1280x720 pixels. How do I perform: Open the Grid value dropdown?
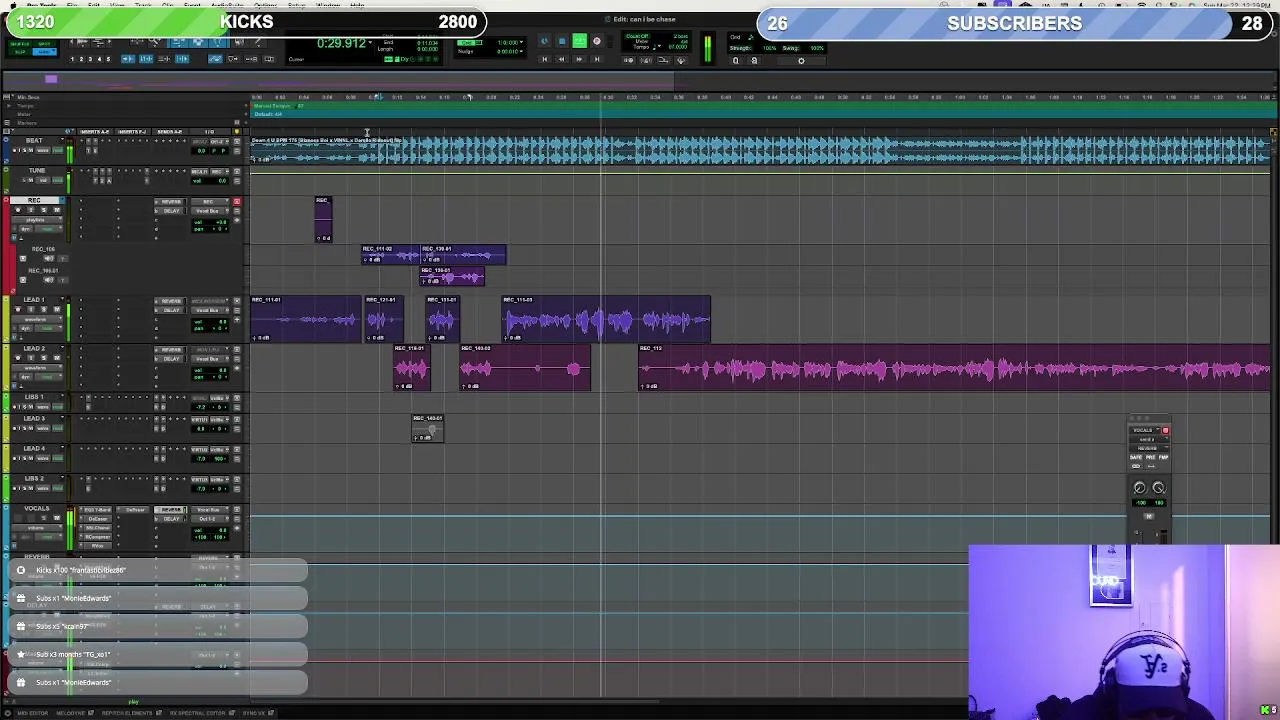click(x=522, y=42)
